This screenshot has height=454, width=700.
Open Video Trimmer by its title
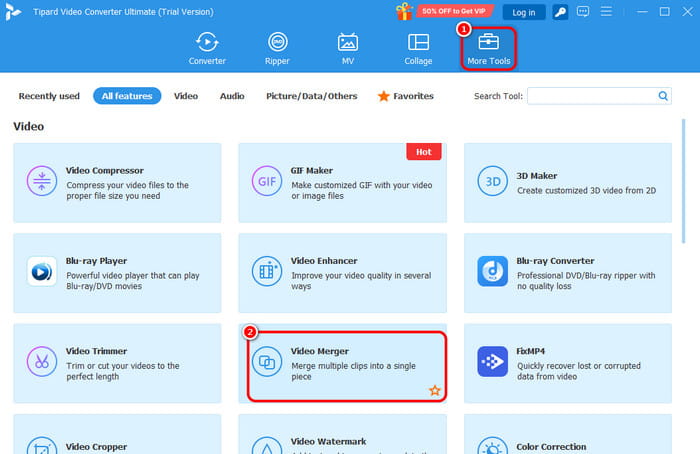[96, 351]
